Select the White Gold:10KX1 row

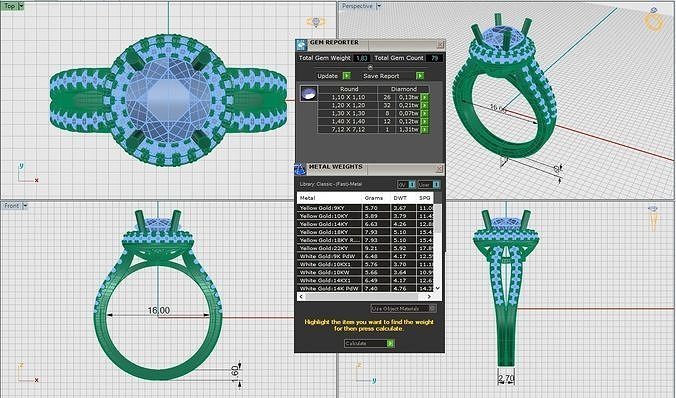point(365,264)
